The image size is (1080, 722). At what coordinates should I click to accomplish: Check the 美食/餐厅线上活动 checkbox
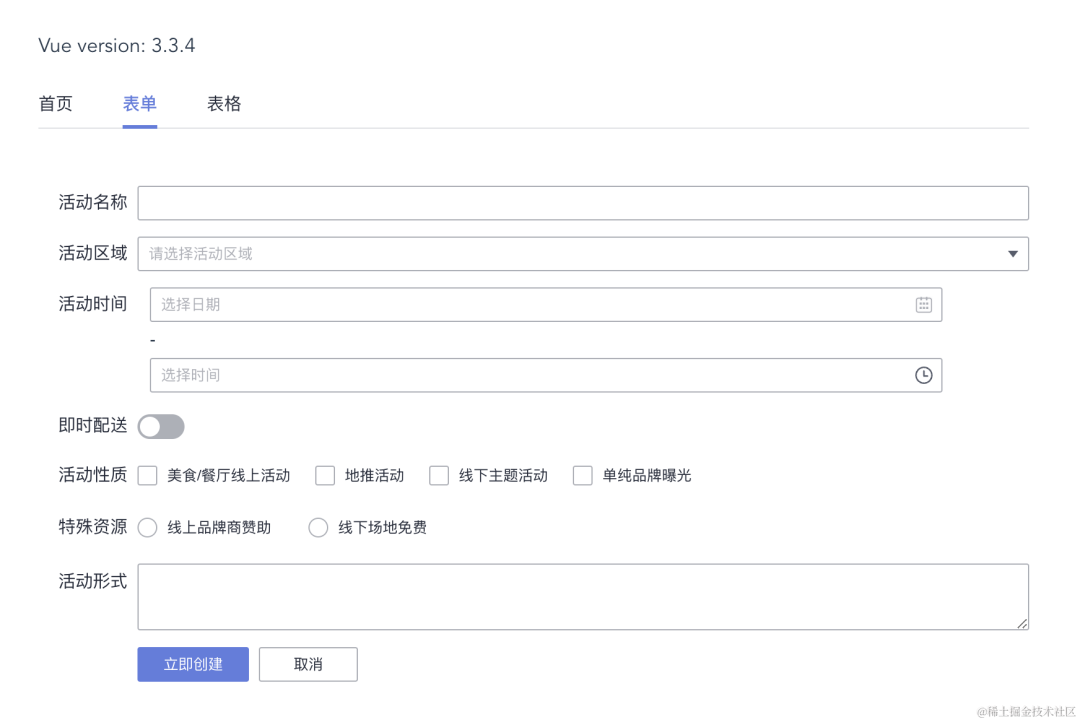(x=147, y=475)
